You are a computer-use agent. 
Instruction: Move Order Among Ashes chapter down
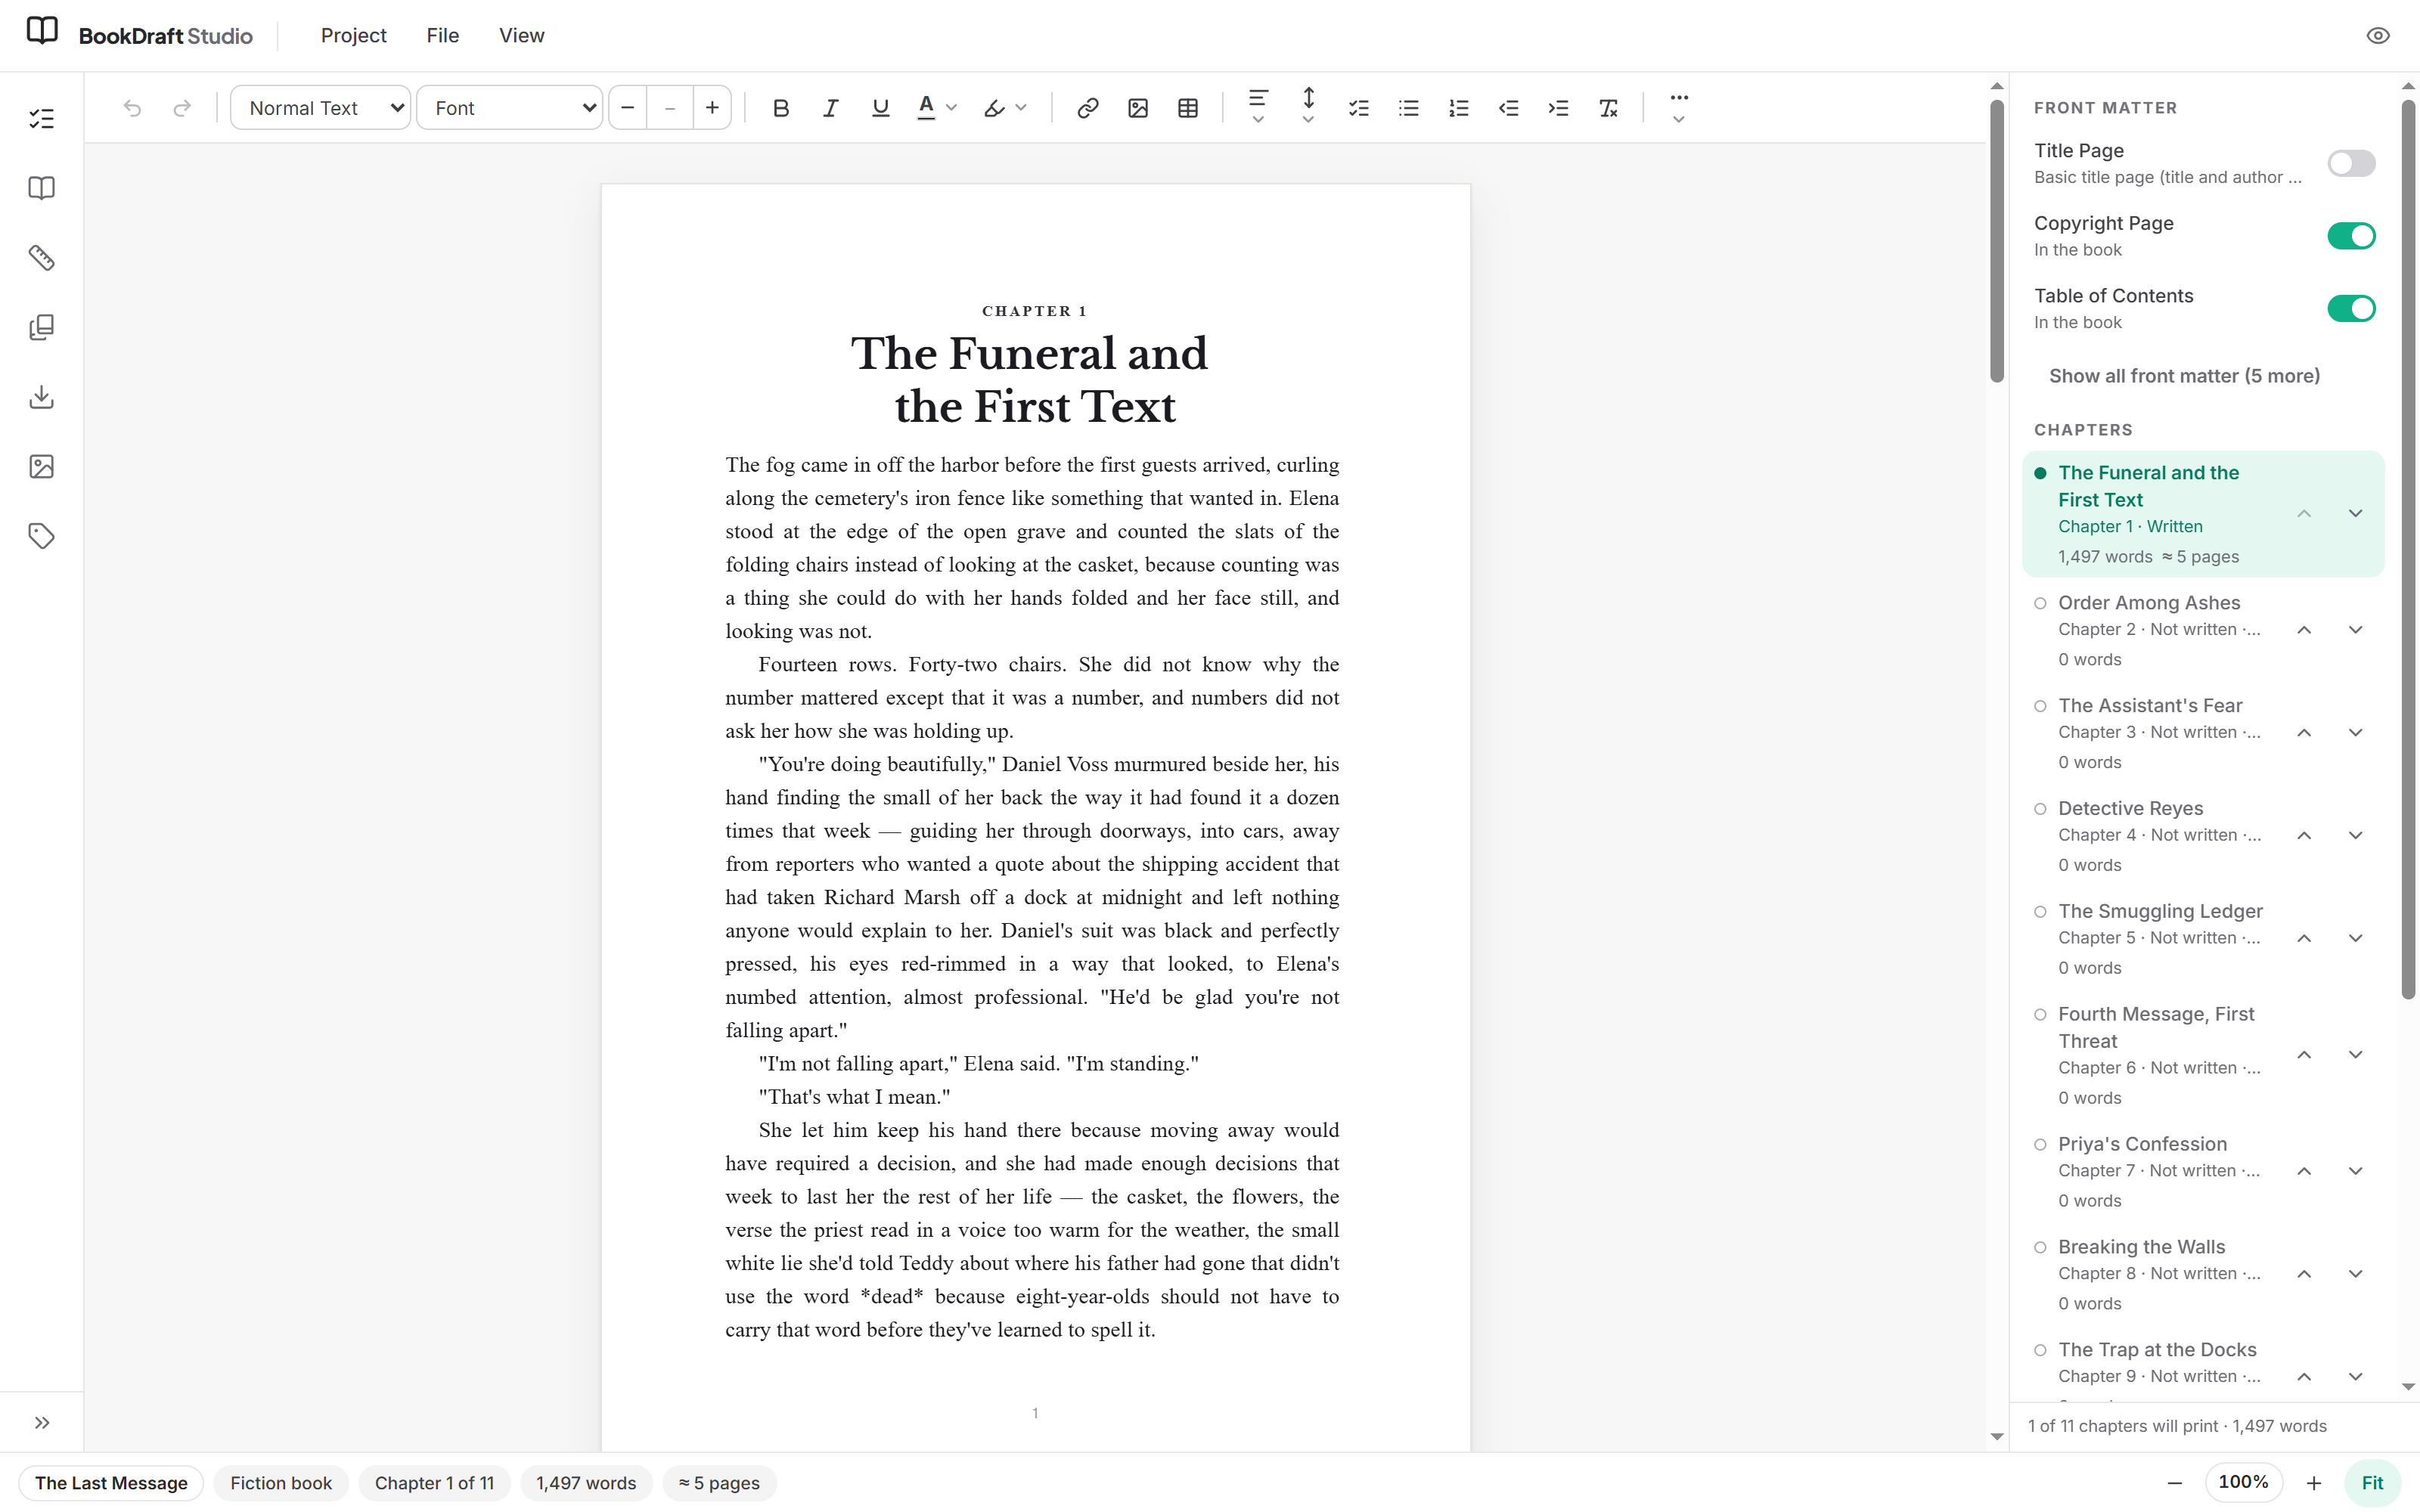pyautogui.click(x=2355, y=630)
